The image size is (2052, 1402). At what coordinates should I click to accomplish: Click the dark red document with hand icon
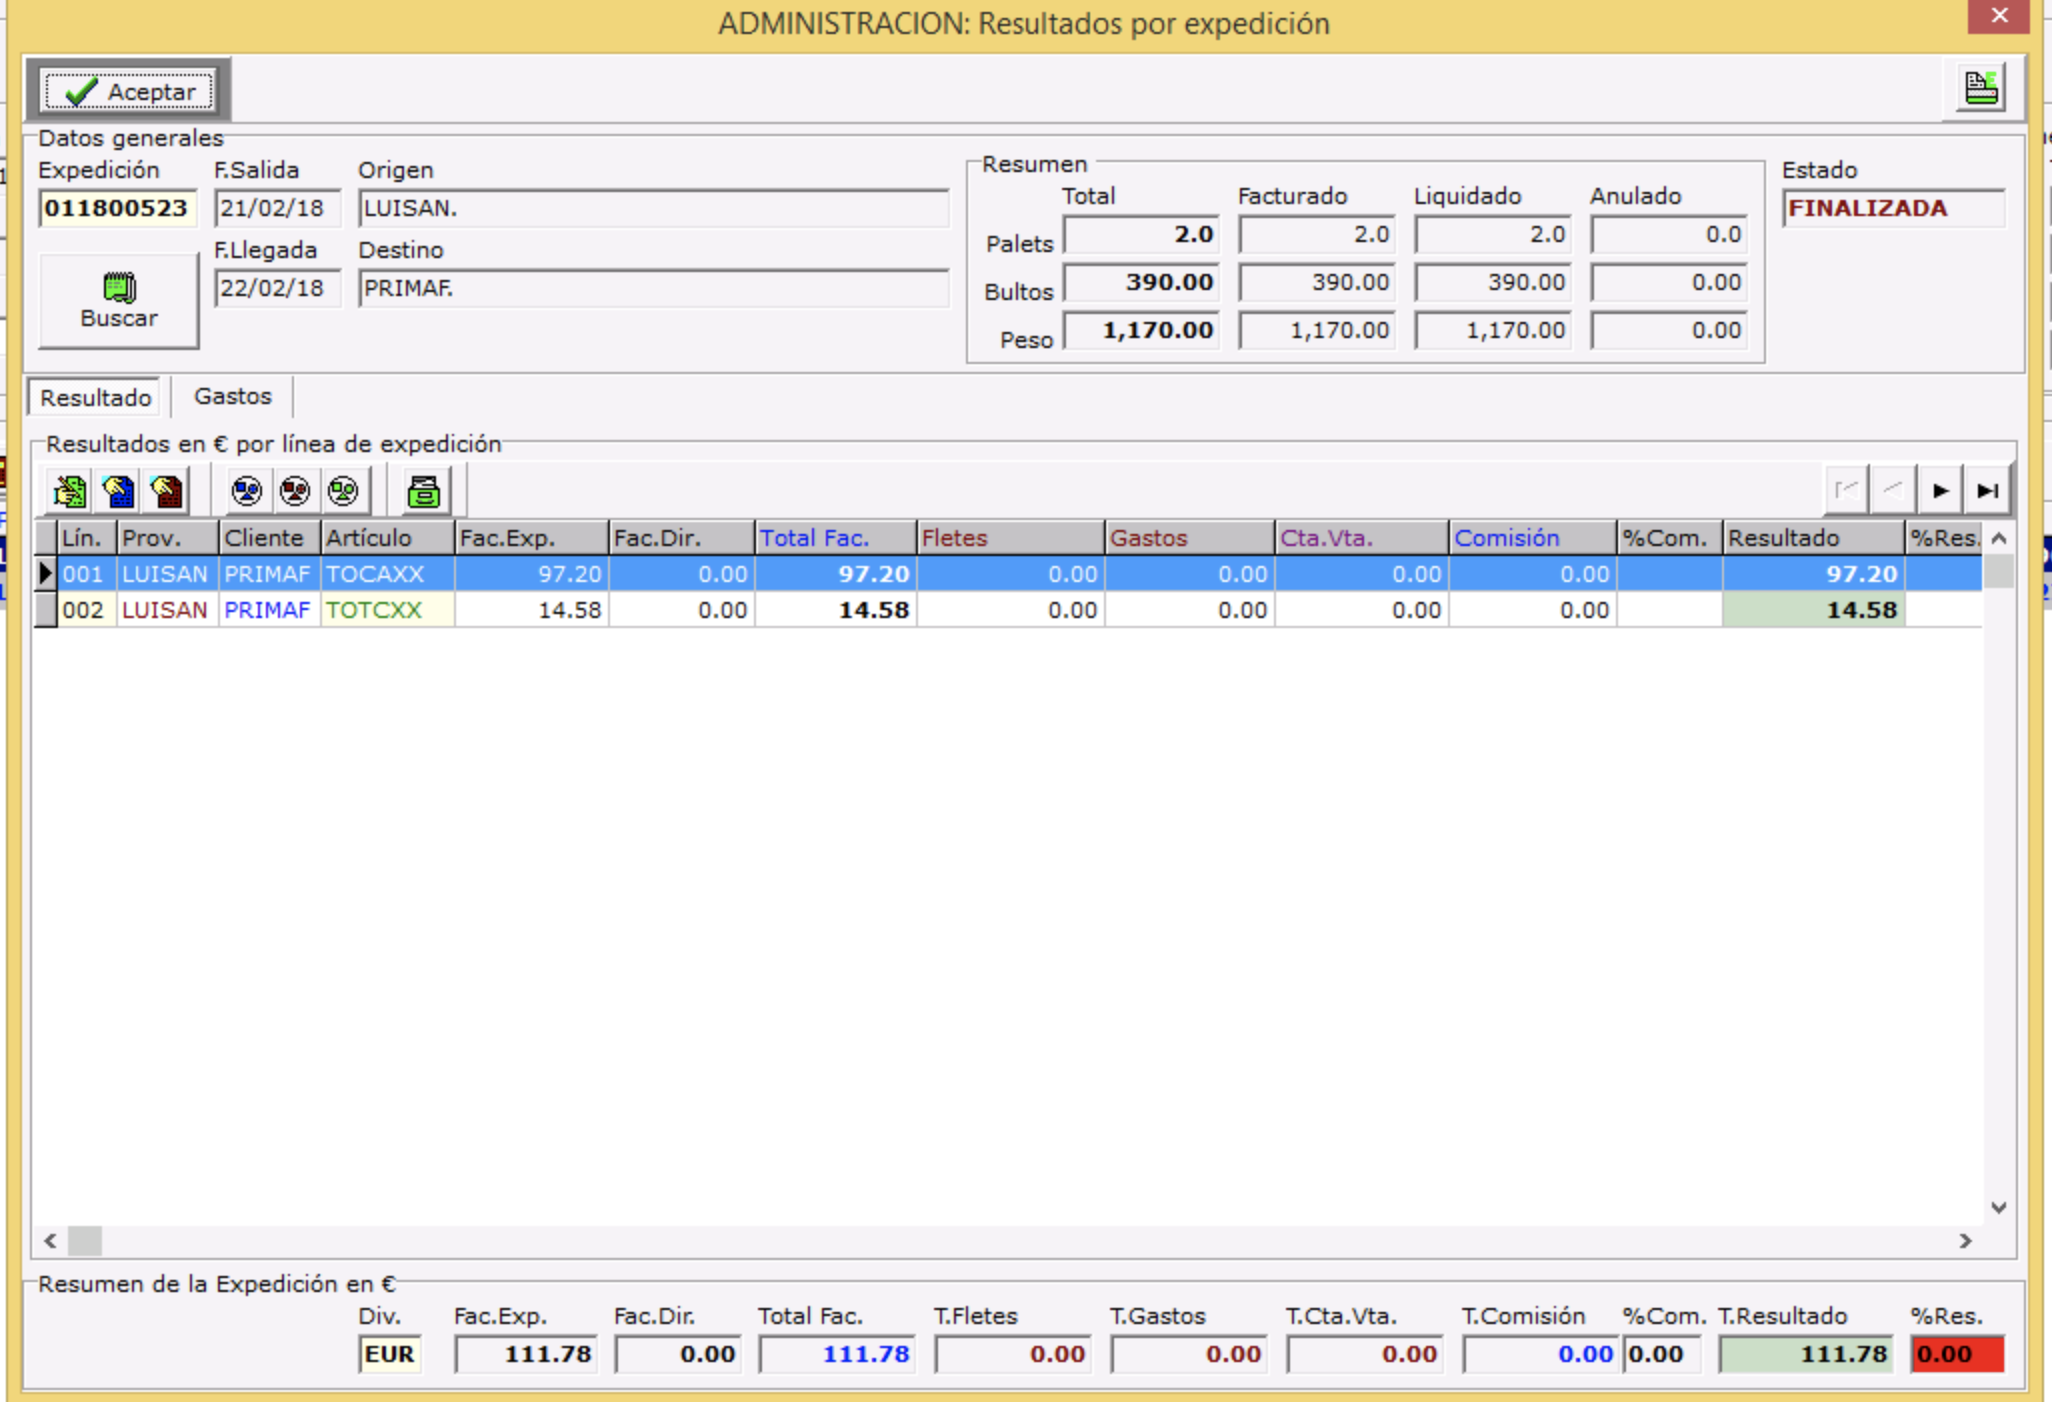pos(166,491)
